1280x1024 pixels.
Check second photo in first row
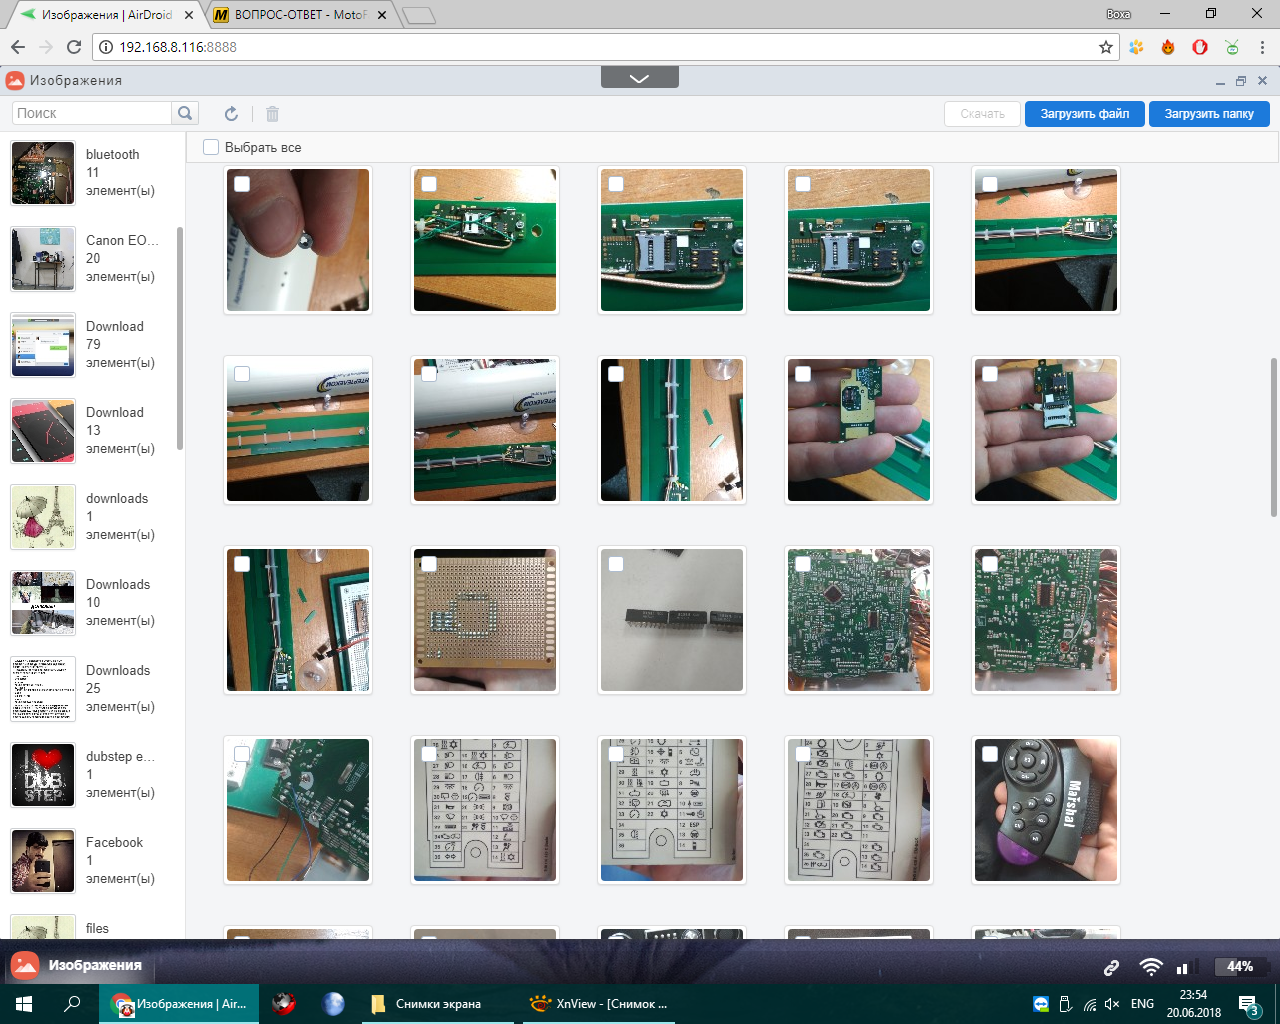[429, 184]
